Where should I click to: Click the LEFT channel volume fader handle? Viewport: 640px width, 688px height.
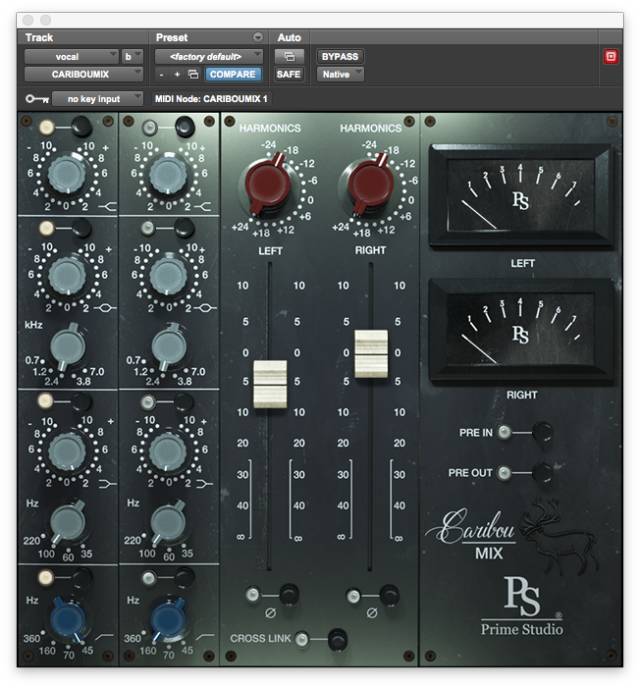(x=270, y=384)
